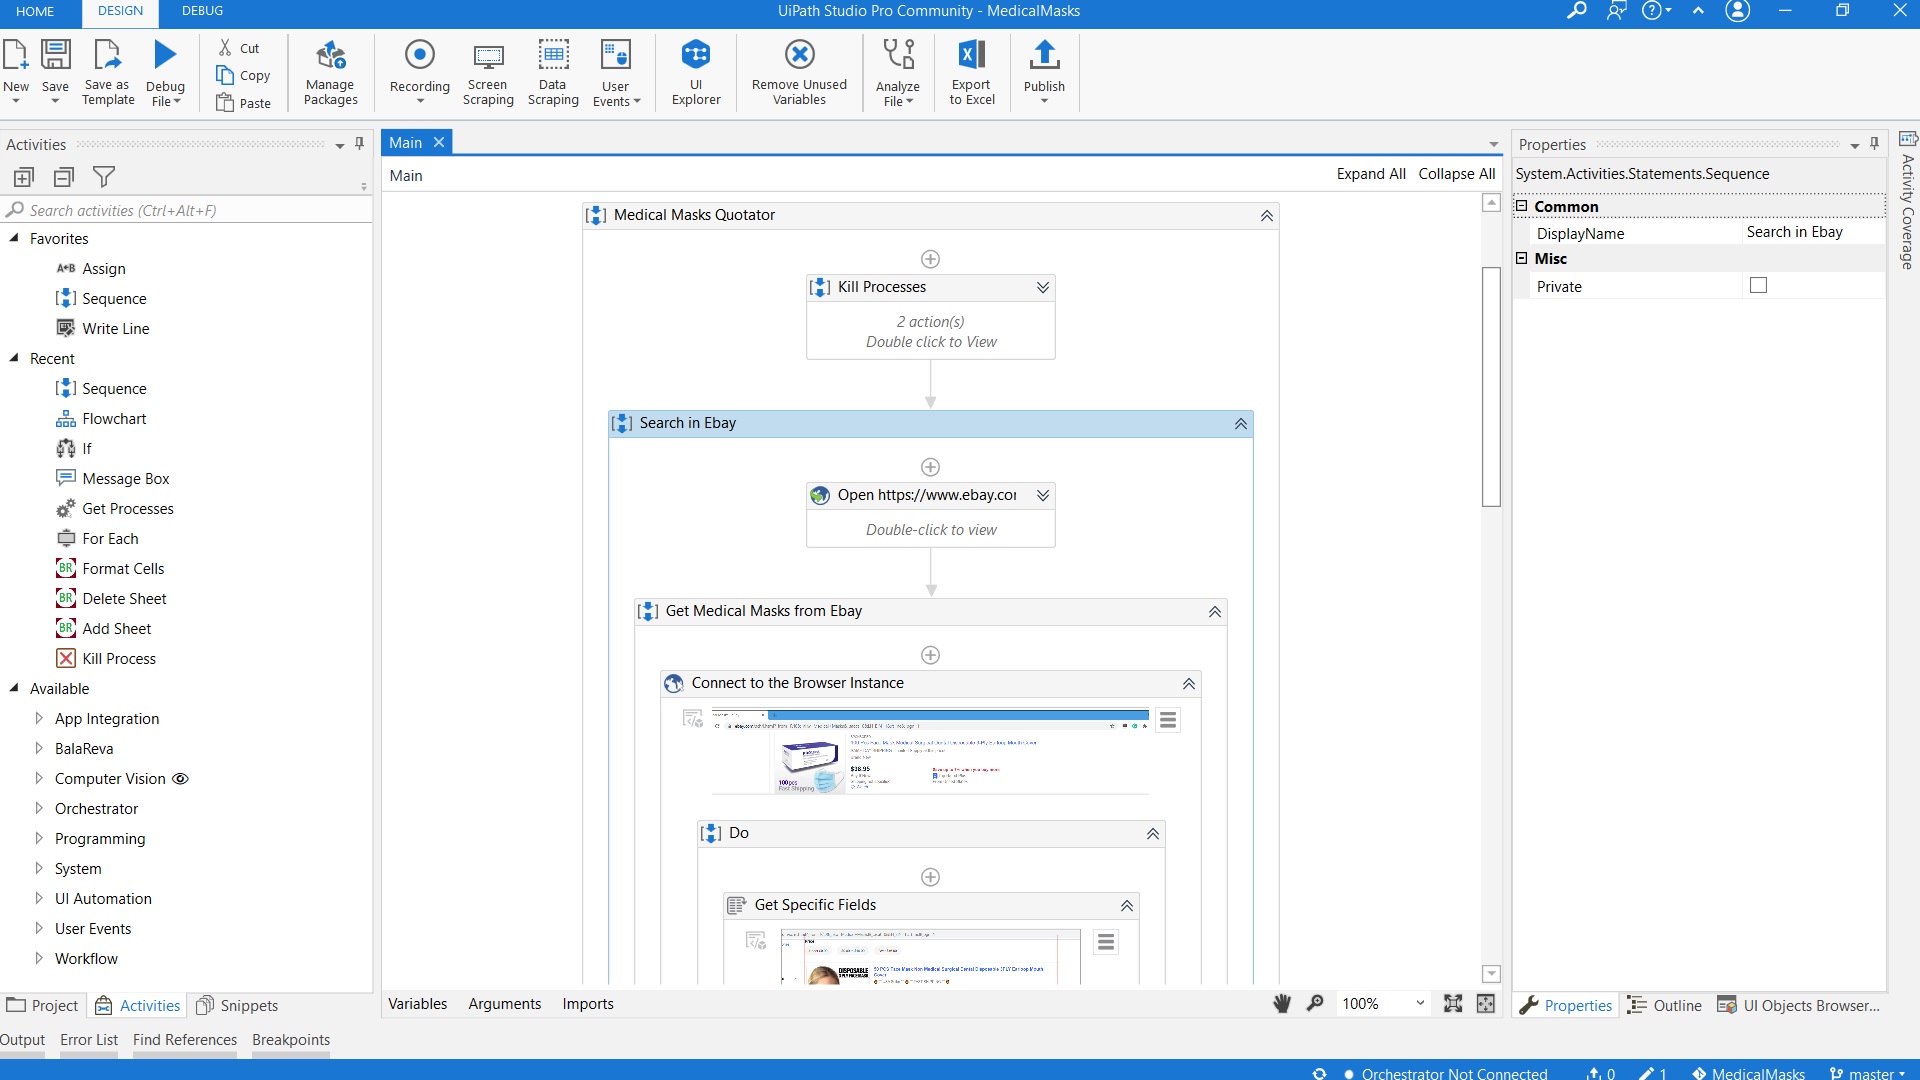Image resolution: width=1920 pixels, height=1080 pixels.
Task: Open the Variables panel
Action: point(418,1003)
